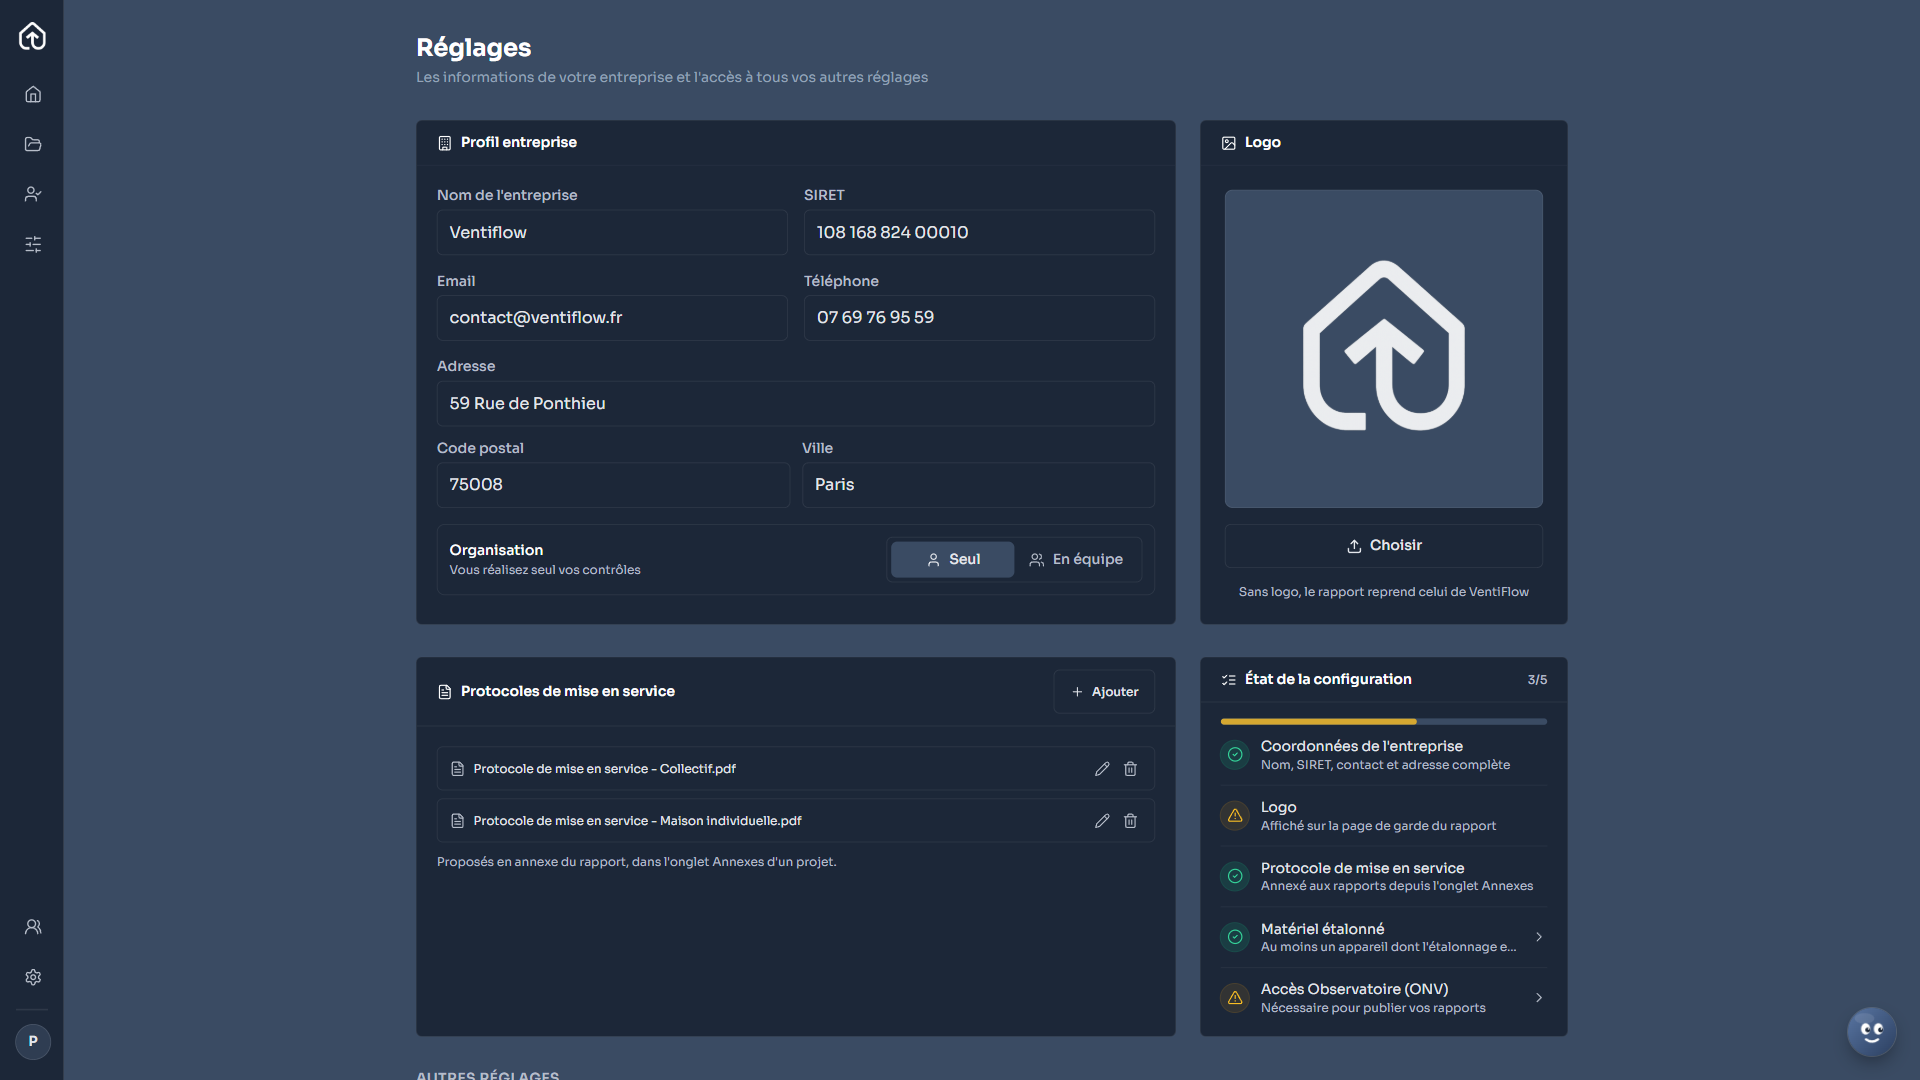Click the 3/5 configuration count
This screenshot has width=1920, height=1080.
click(x=1537, y=680)
